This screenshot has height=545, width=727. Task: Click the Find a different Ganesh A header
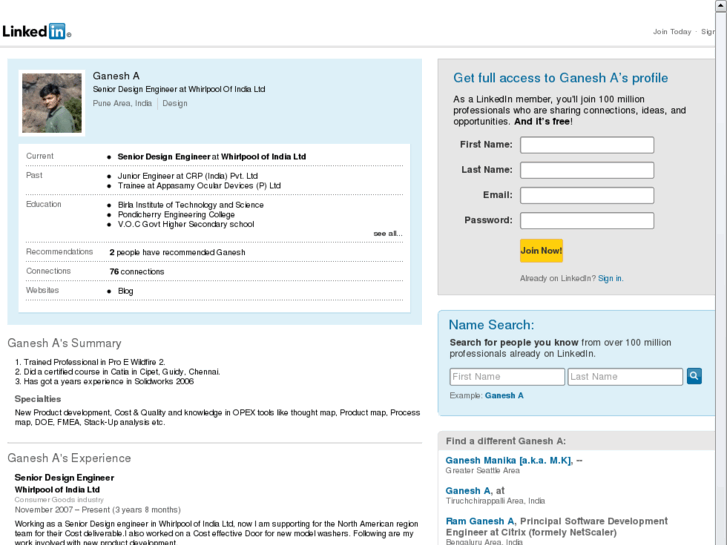[x=506, y=441]
